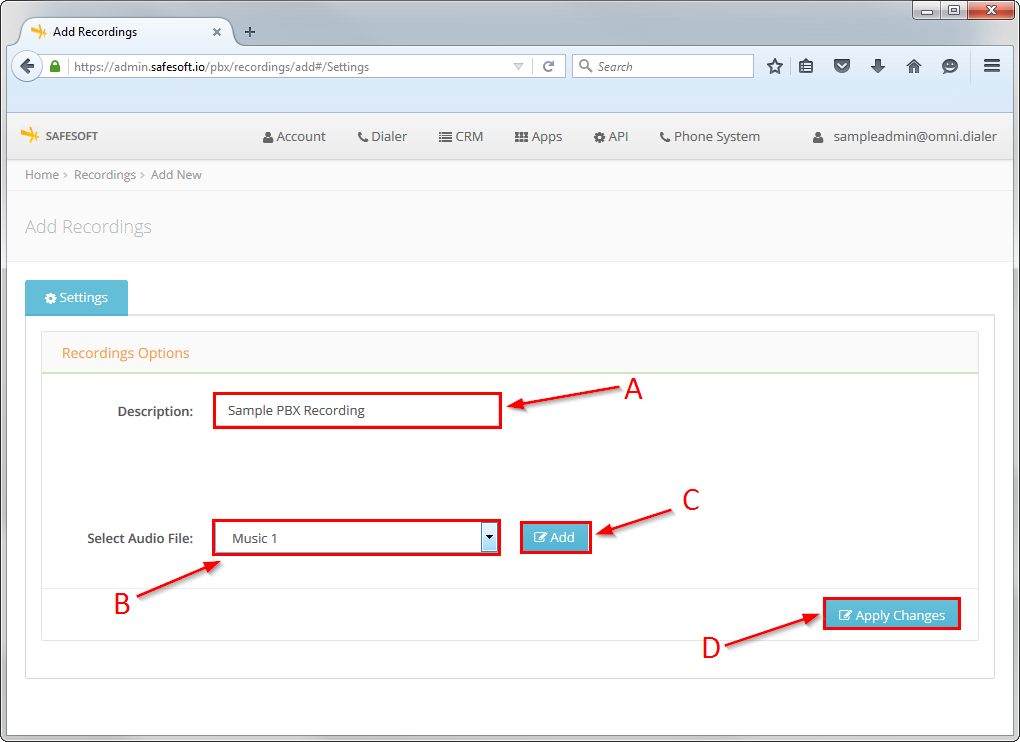Open the Apps menu

click(539, 137)
